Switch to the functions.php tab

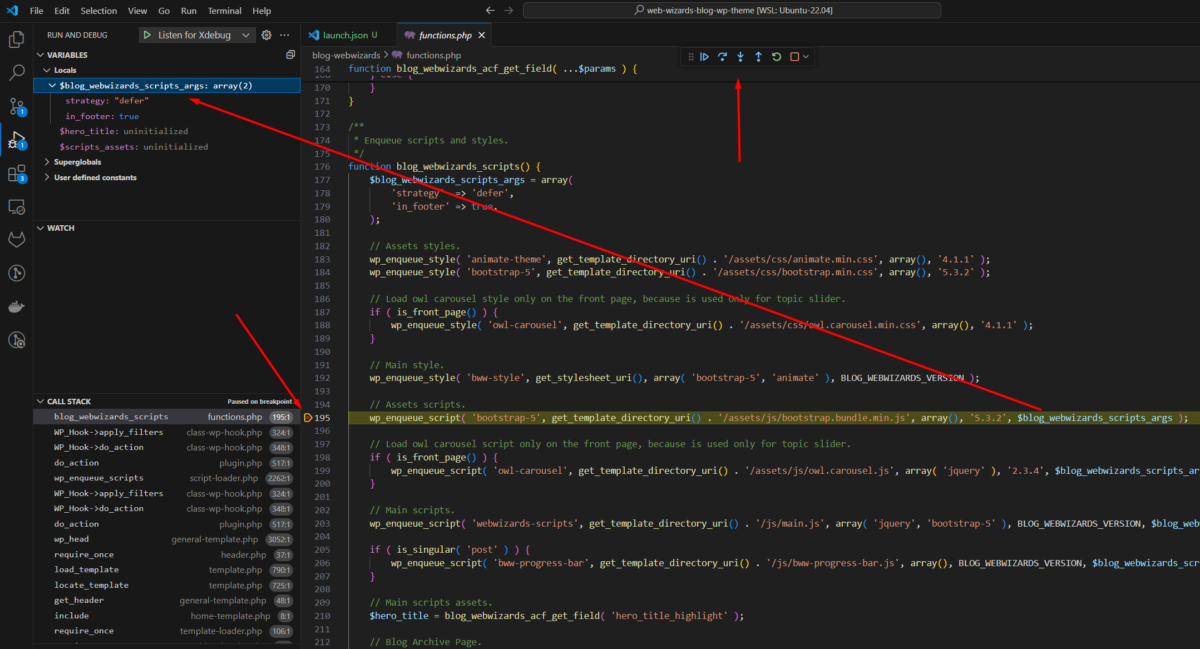point(446,35)
